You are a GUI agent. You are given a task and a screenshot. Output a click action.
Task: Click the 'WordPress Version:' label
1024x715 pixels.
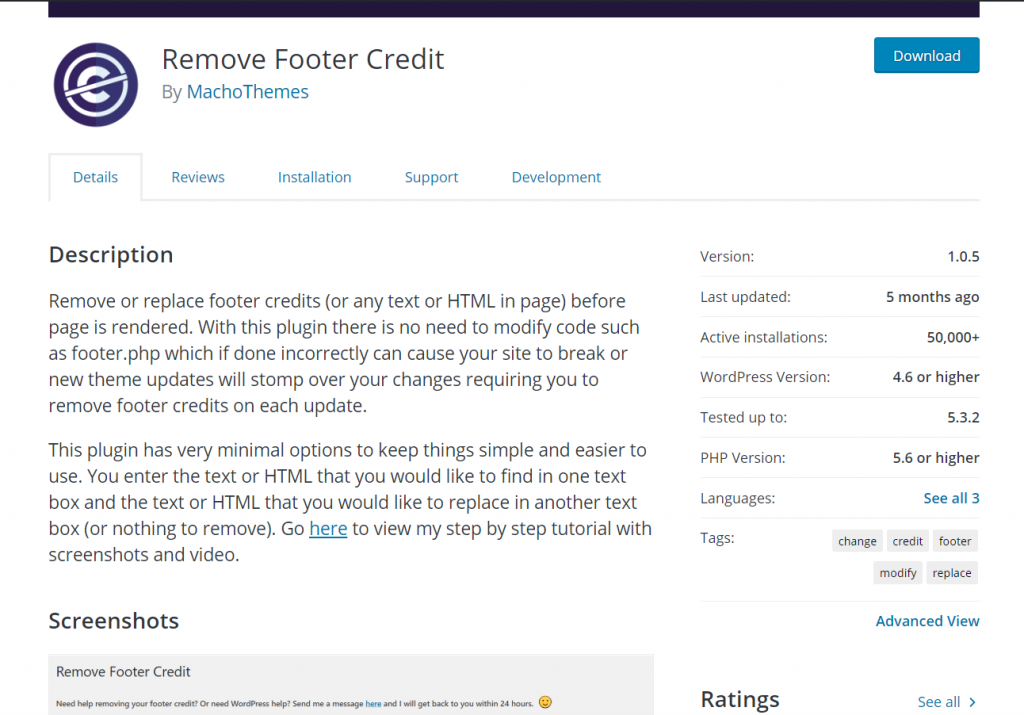tap(765, 377)
